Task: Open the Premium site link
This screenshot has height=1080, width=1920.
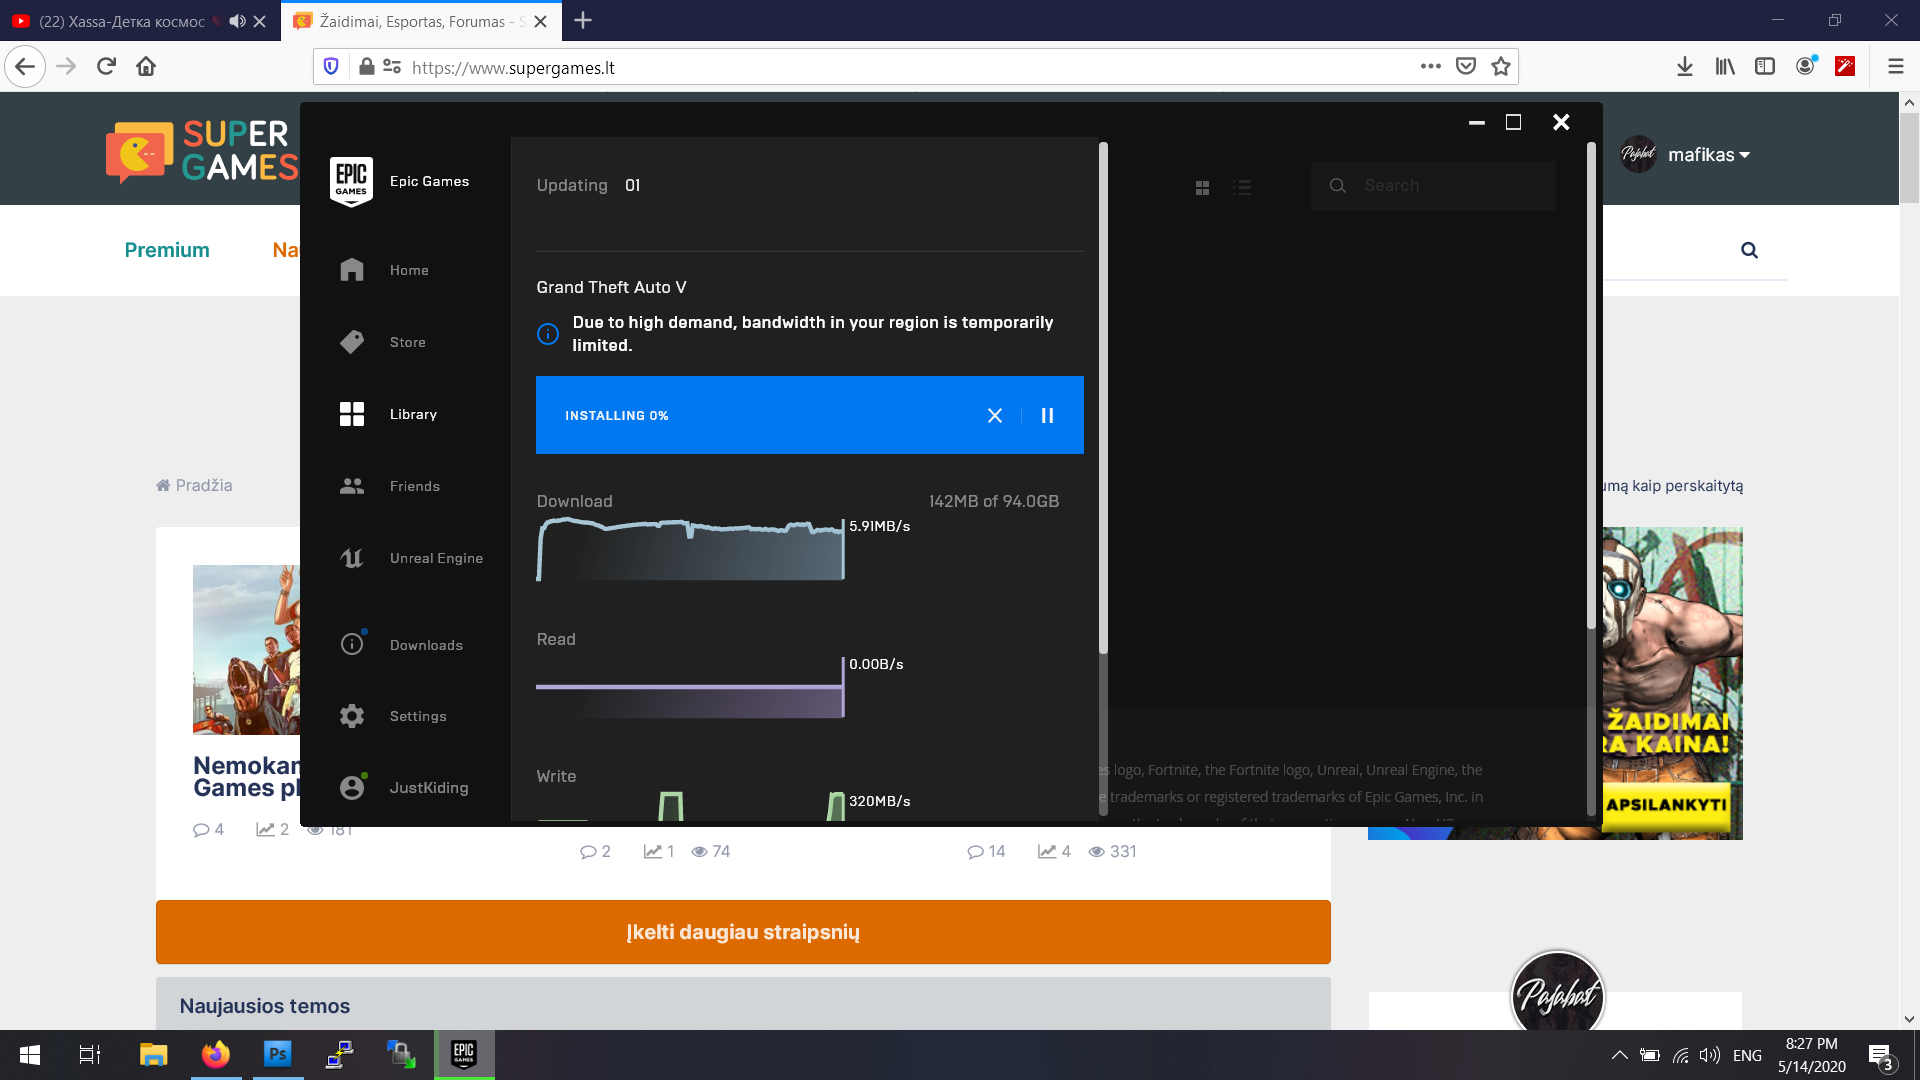Action: point(167,250)
